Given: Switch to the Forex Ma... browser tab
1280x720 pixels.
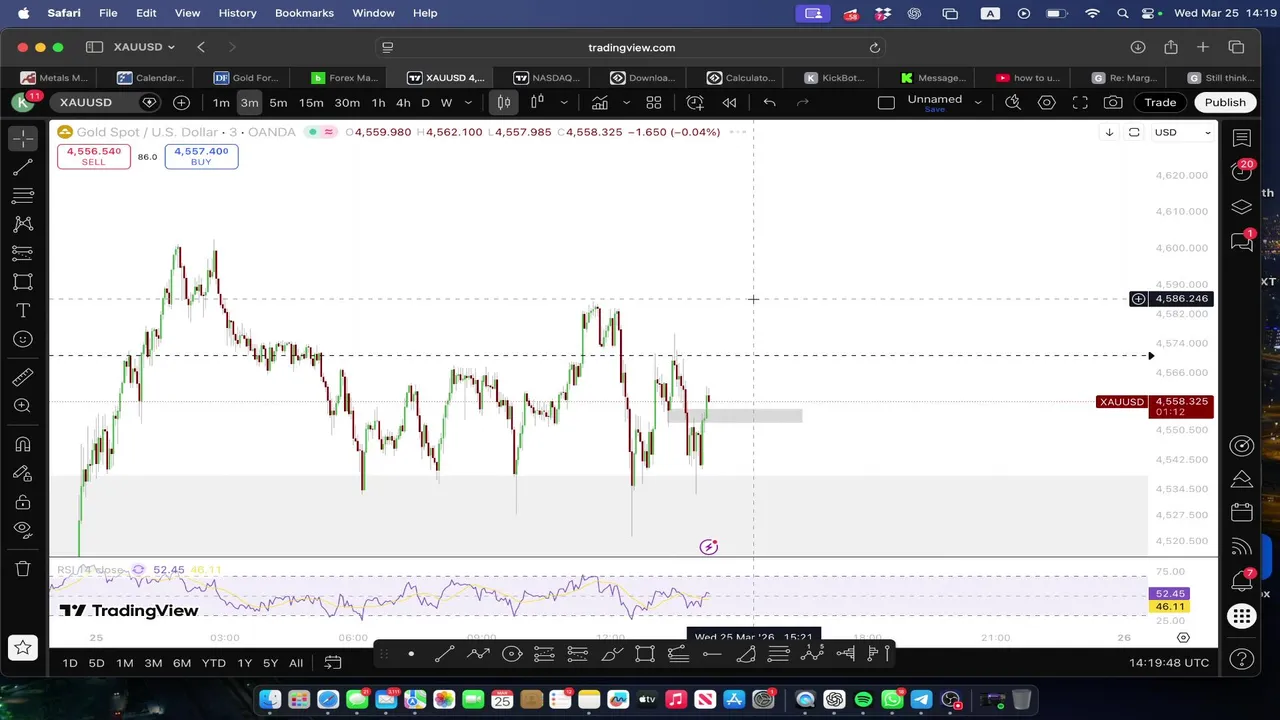Looking at the screenshot, I should click(345, 78).
